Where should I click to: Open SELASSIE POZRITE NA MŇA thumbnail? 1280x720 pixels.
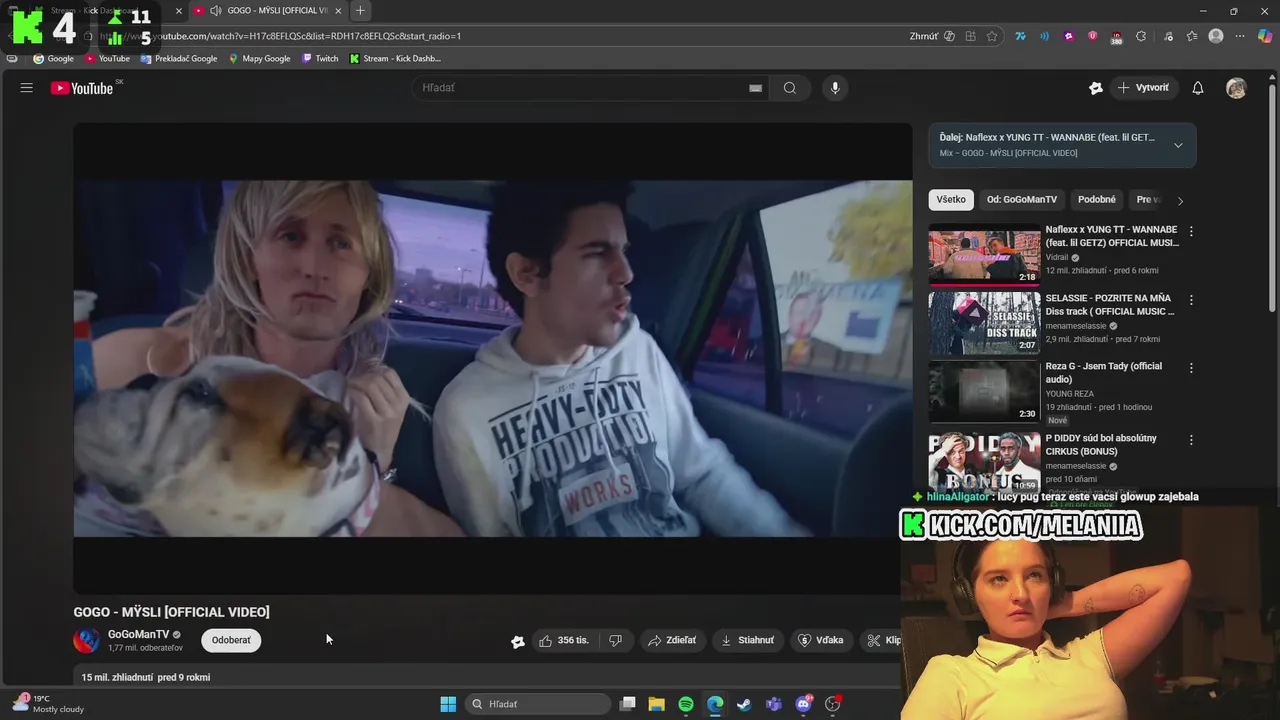[x=984, y=323]
